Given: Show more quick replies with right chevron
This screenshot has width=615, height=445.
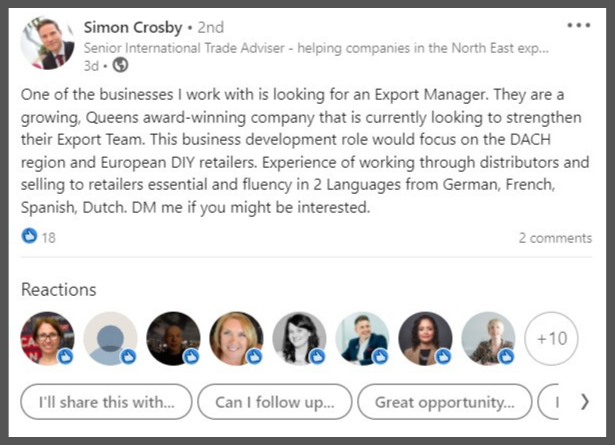Looking at the screenshot, I should pos(584,402).
